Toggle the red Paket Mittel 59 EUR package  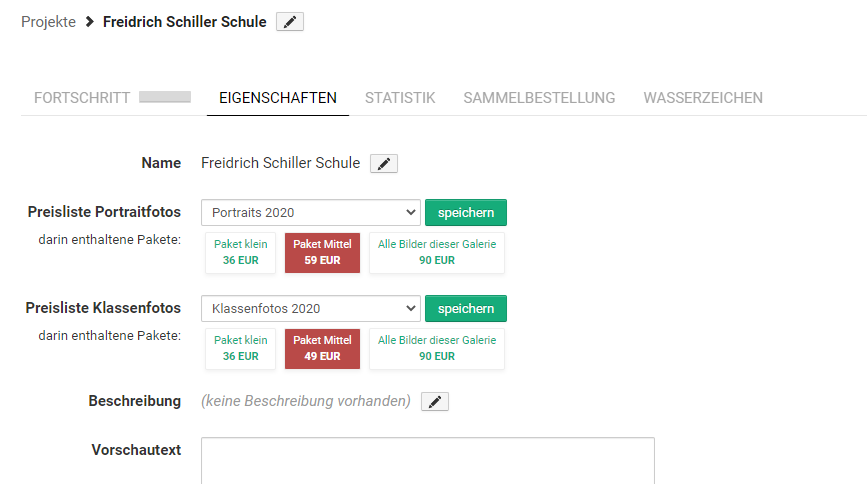pyautogui.click(x=322, y=253)
